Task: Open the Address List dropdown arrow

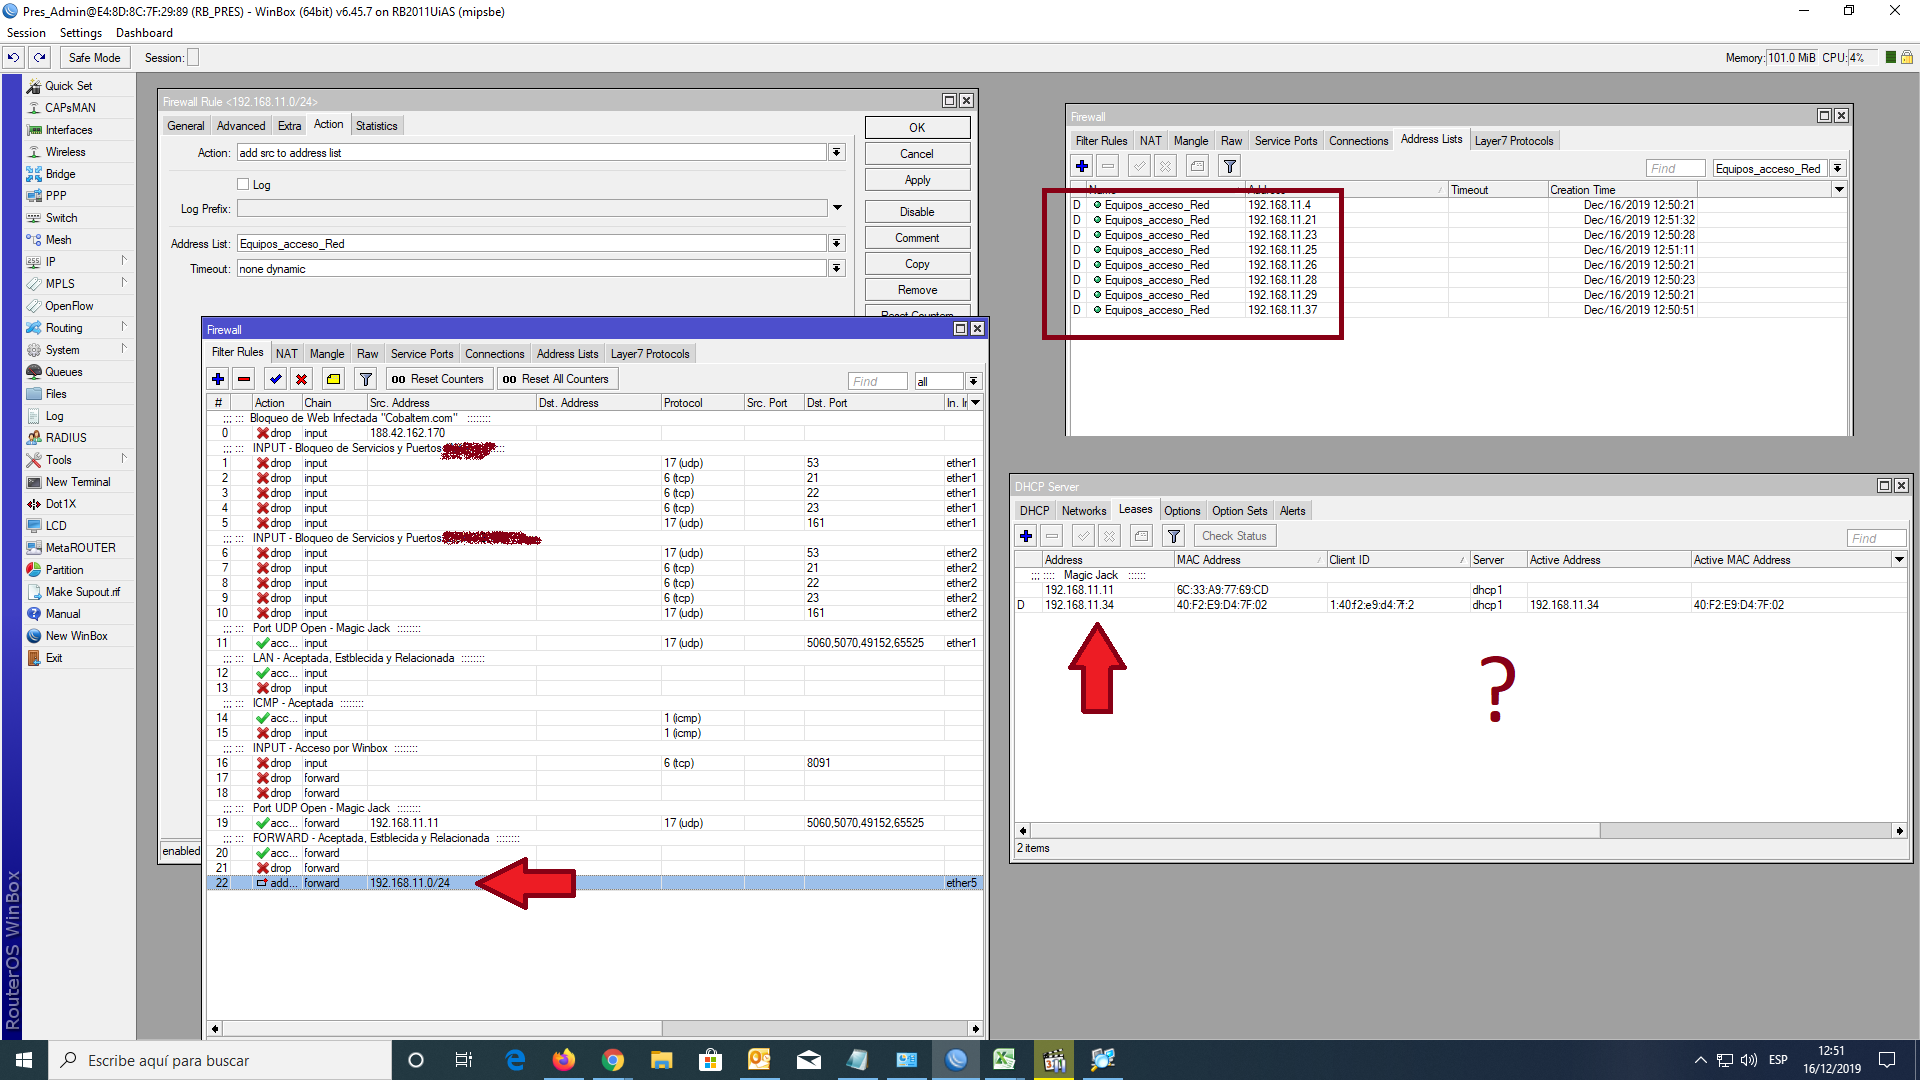Action: pyautogui.click(x=837, y=243)
